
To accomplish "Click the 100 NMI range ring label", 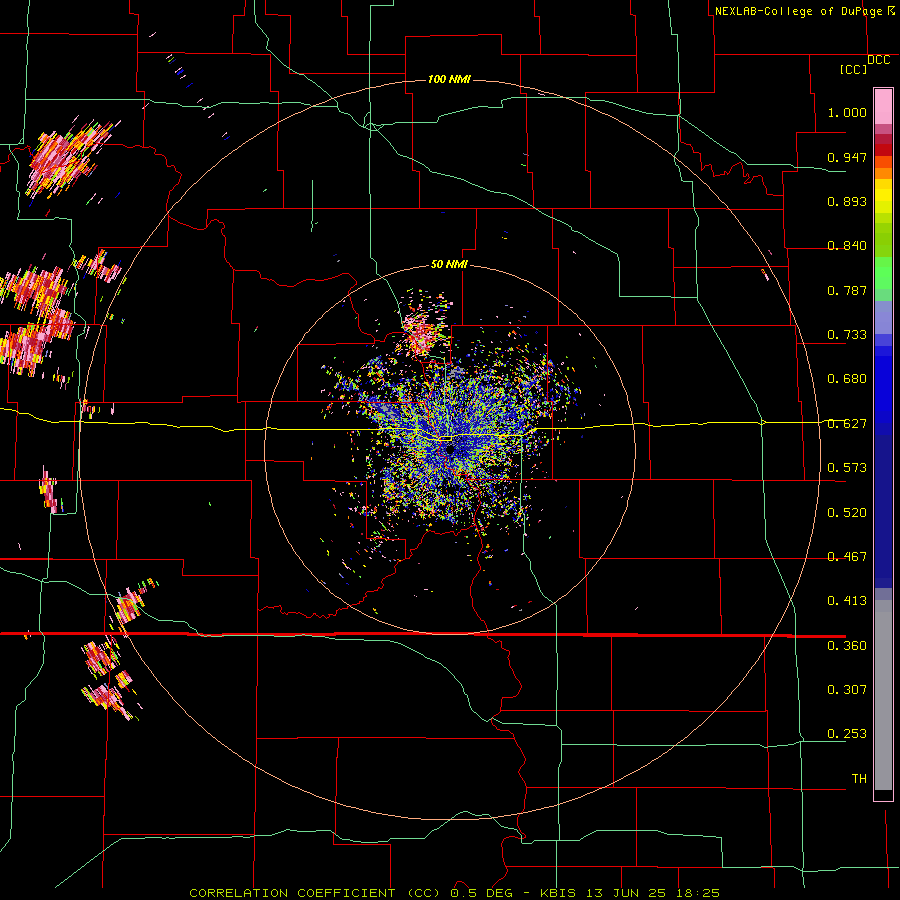I will [449, 79].
